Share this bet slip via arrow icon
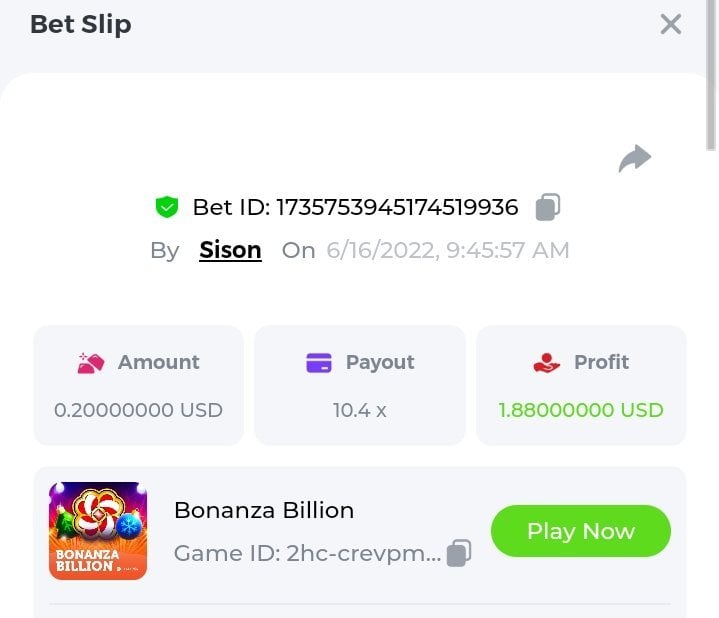The height and width of the screenshot is (618, 719). pyautogui.click(x=635, y=158)
